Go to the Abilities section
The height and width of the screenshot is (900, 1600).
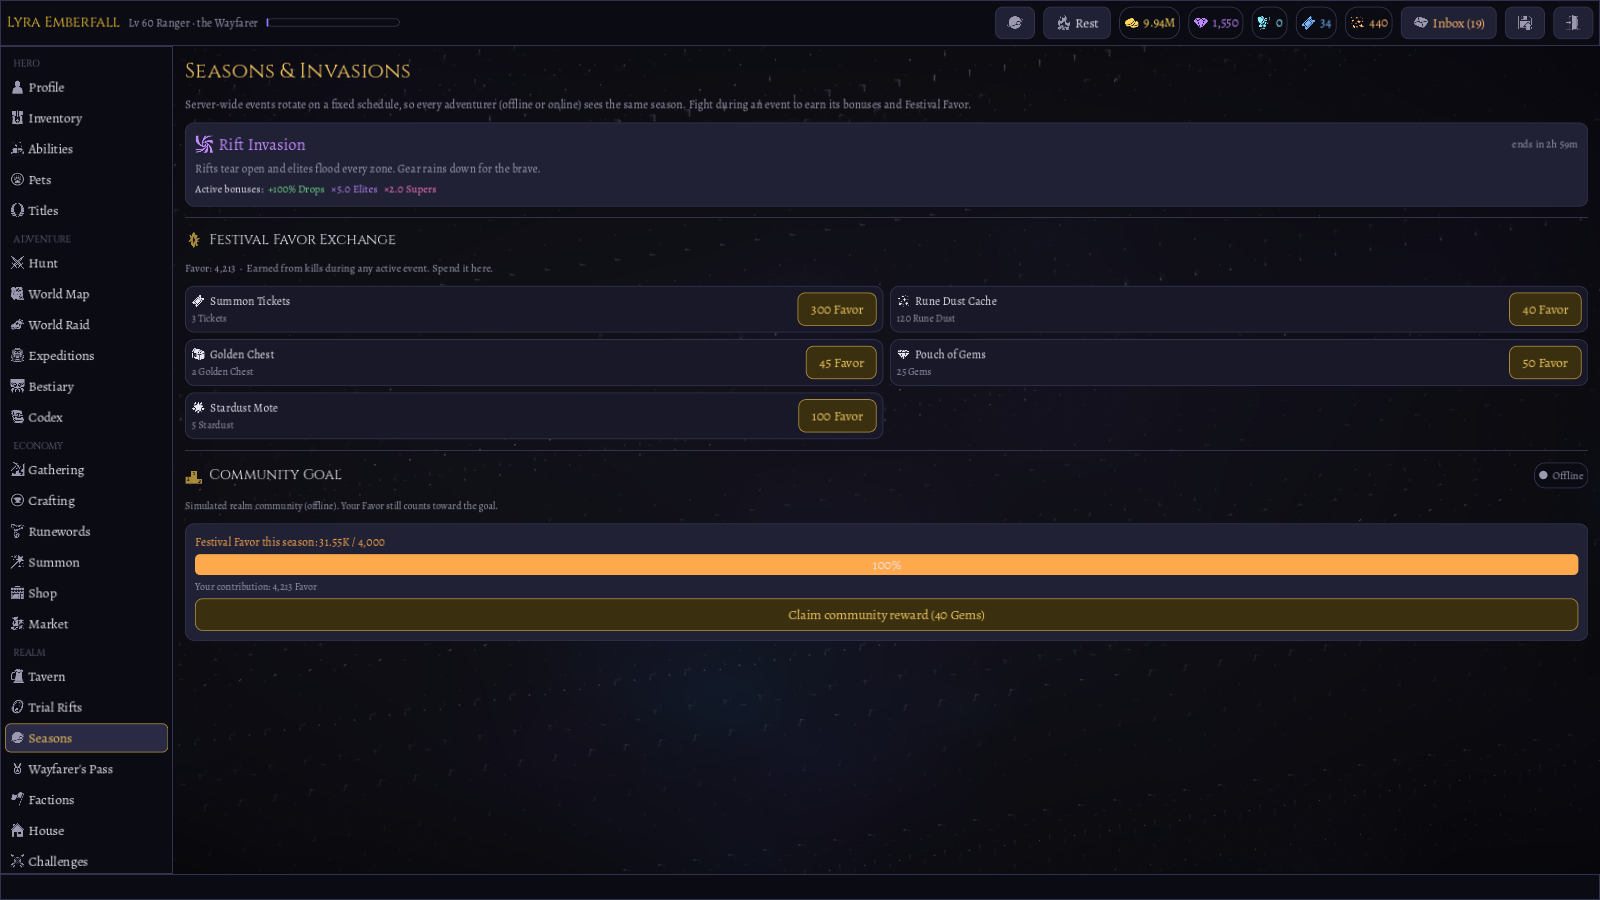pos(86,149)
